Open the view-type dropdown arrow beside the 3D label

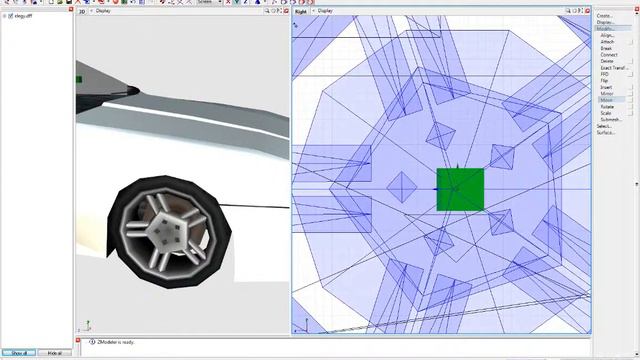(91, 11)
